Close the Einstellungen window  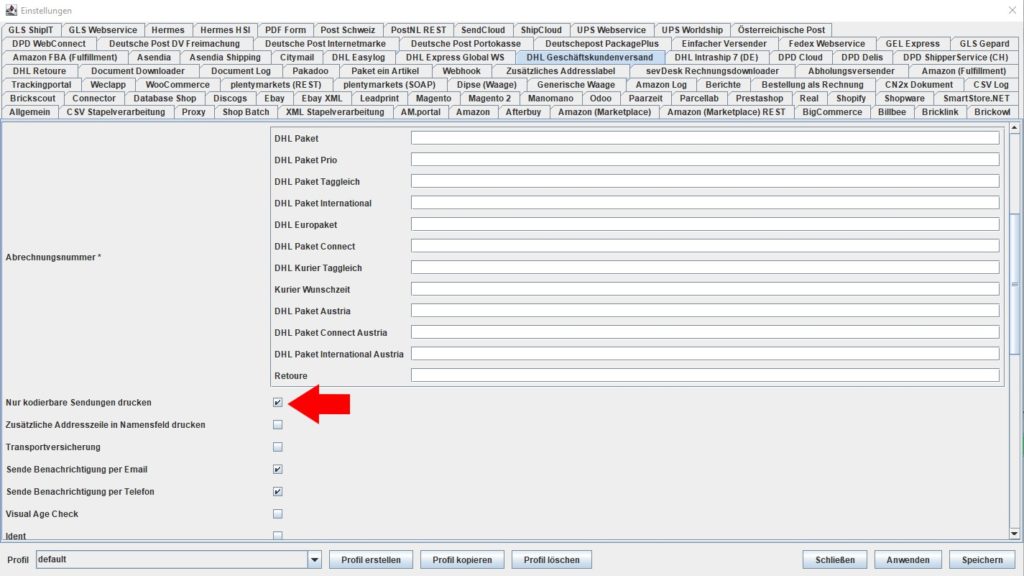[1012, 10]
